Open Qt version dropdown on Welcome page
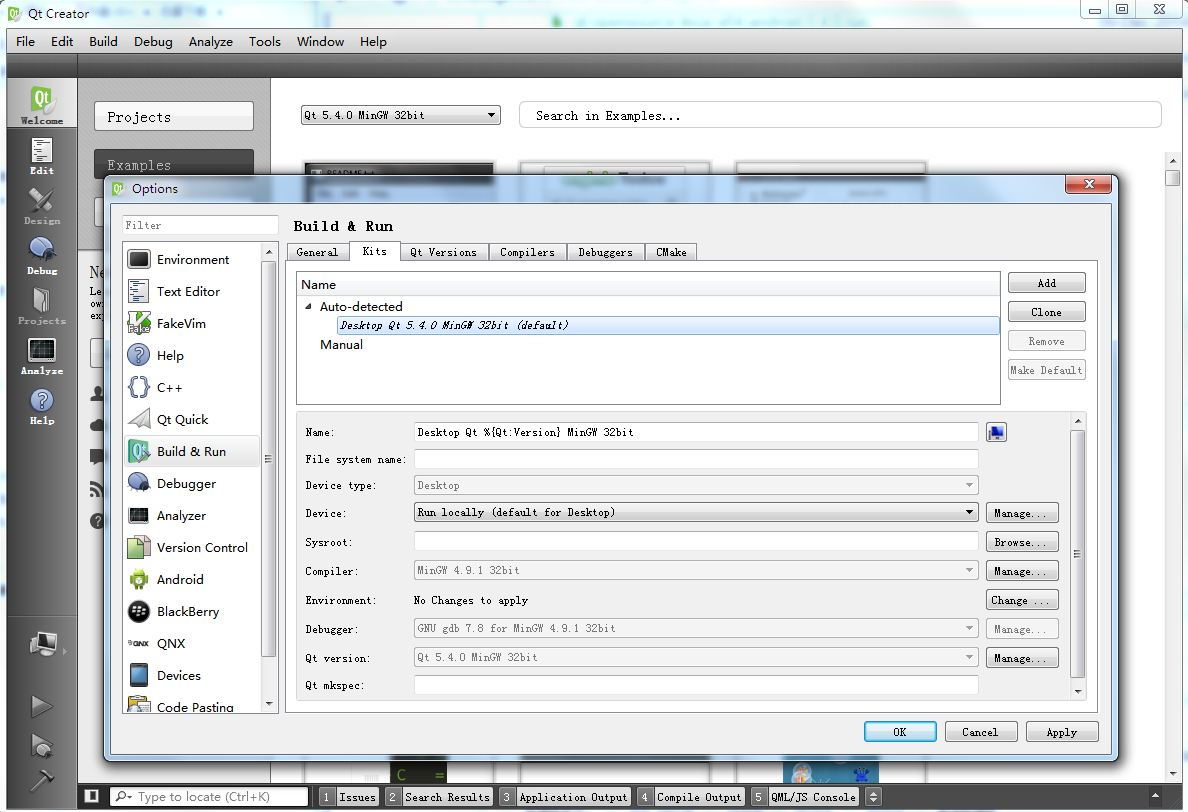The height and width of the screenshot is (812, 1188). pos(401,115)
